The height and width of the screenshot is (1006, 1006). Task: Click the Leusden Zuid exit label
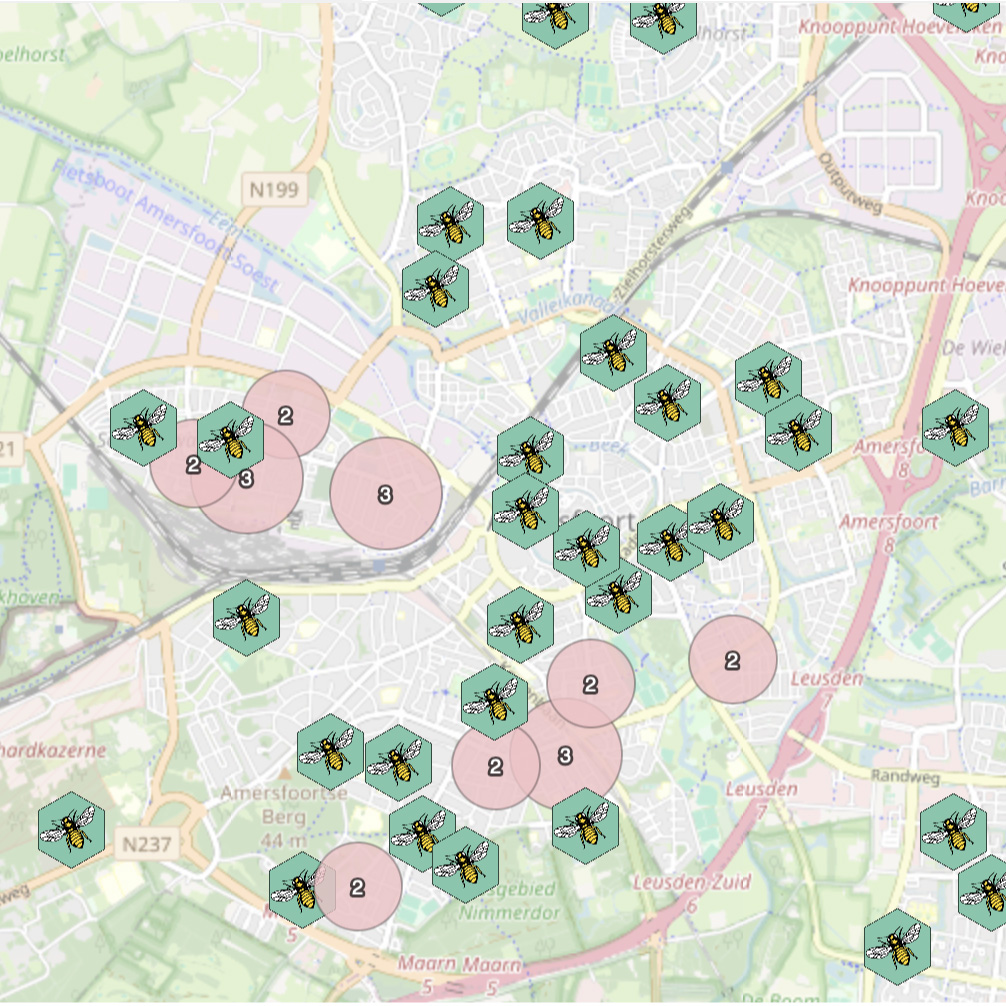(x=677, y=883)
